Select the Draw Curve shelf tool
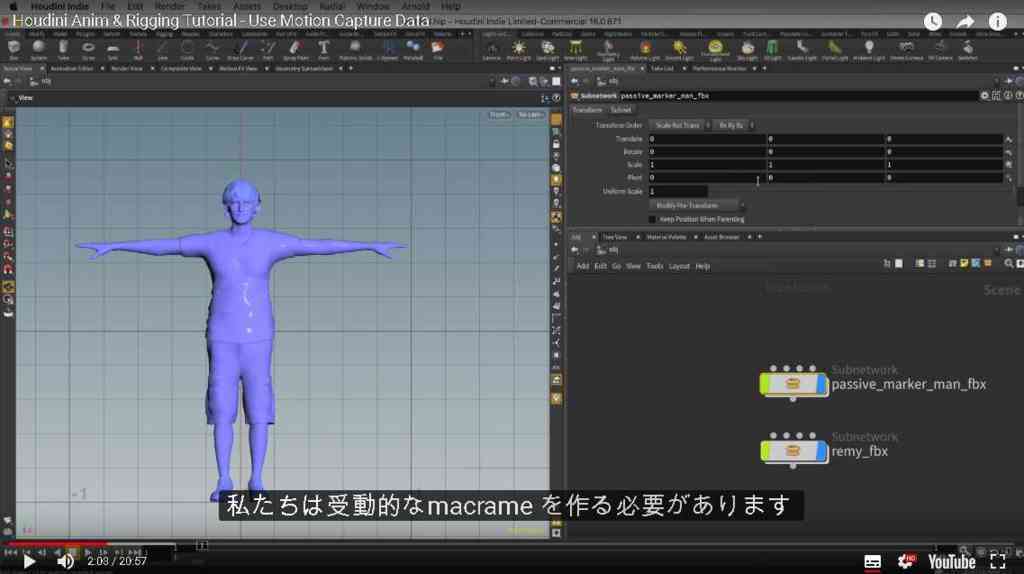This screenshot has width=1024, height=574. [240, 50]
